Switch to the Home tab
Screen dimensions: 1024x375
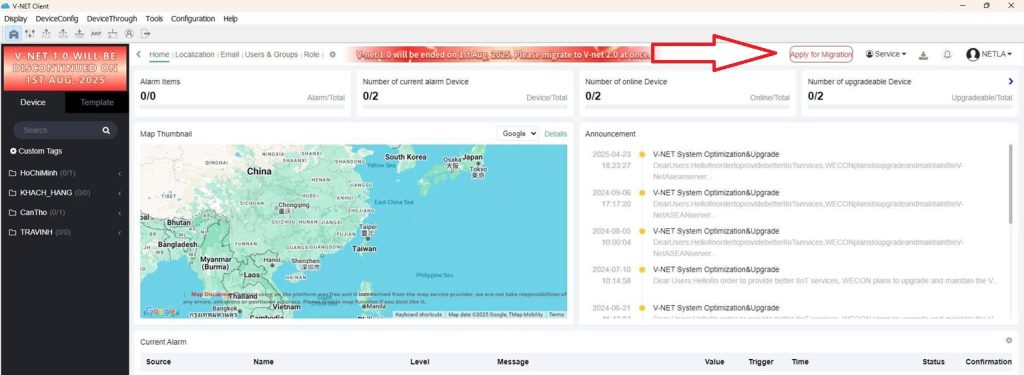159,55
